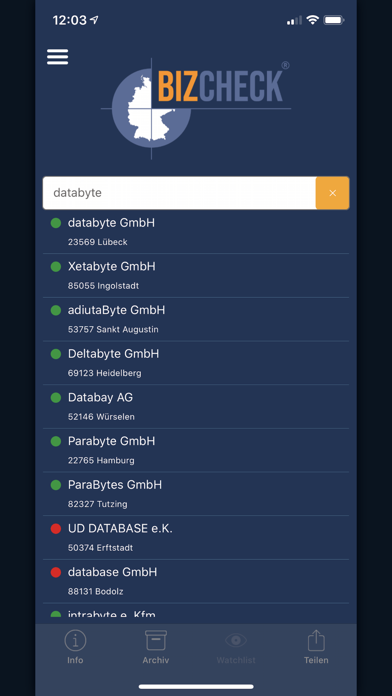Select Xetabyte GmbH result
The height and width of the screenshot is (696, 392).
[x=196, y=276]
